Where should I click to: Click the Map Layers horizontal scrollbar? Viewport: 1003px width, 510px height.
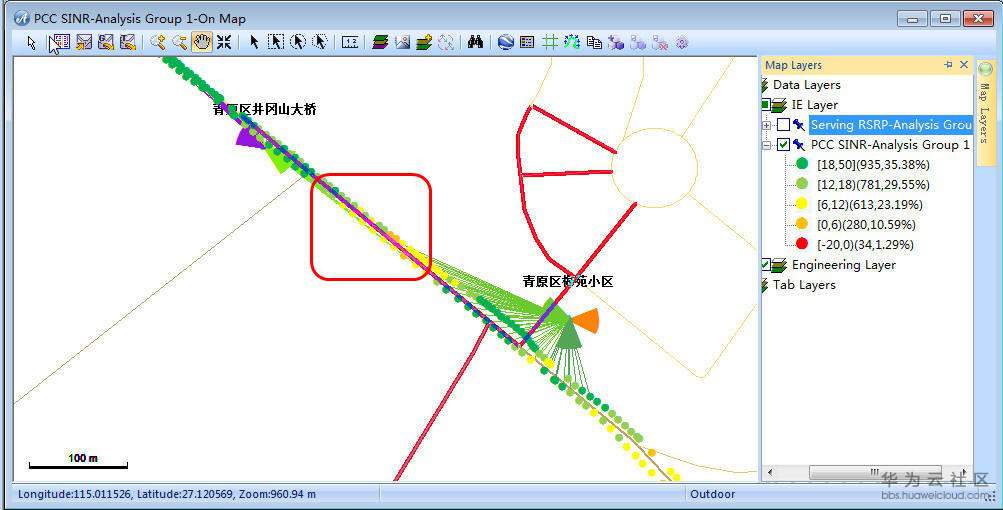869,472
